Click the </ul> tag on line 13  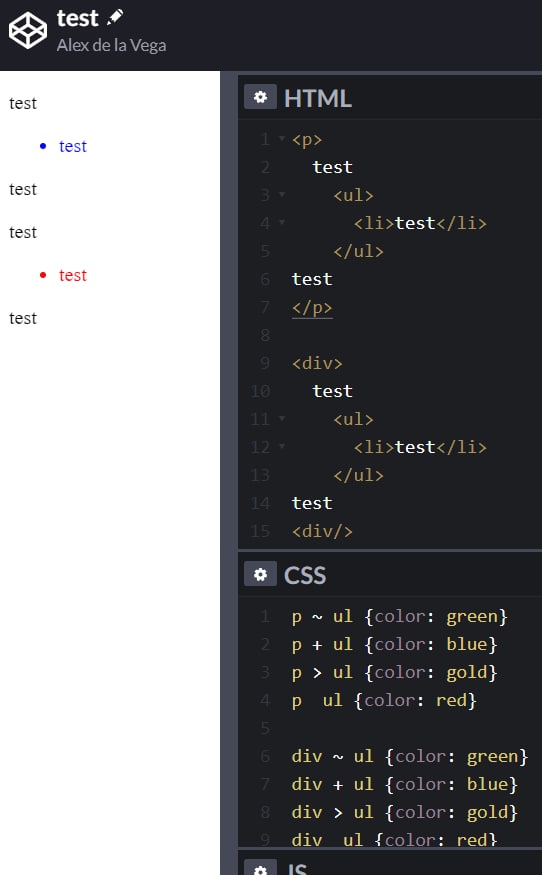(358, 475)
